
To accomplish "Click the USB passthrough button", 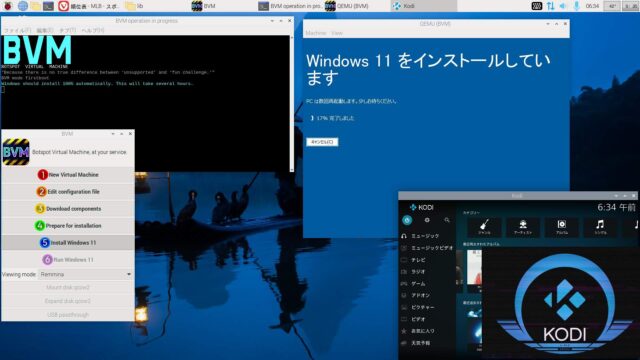I will [x=68, y=315].
